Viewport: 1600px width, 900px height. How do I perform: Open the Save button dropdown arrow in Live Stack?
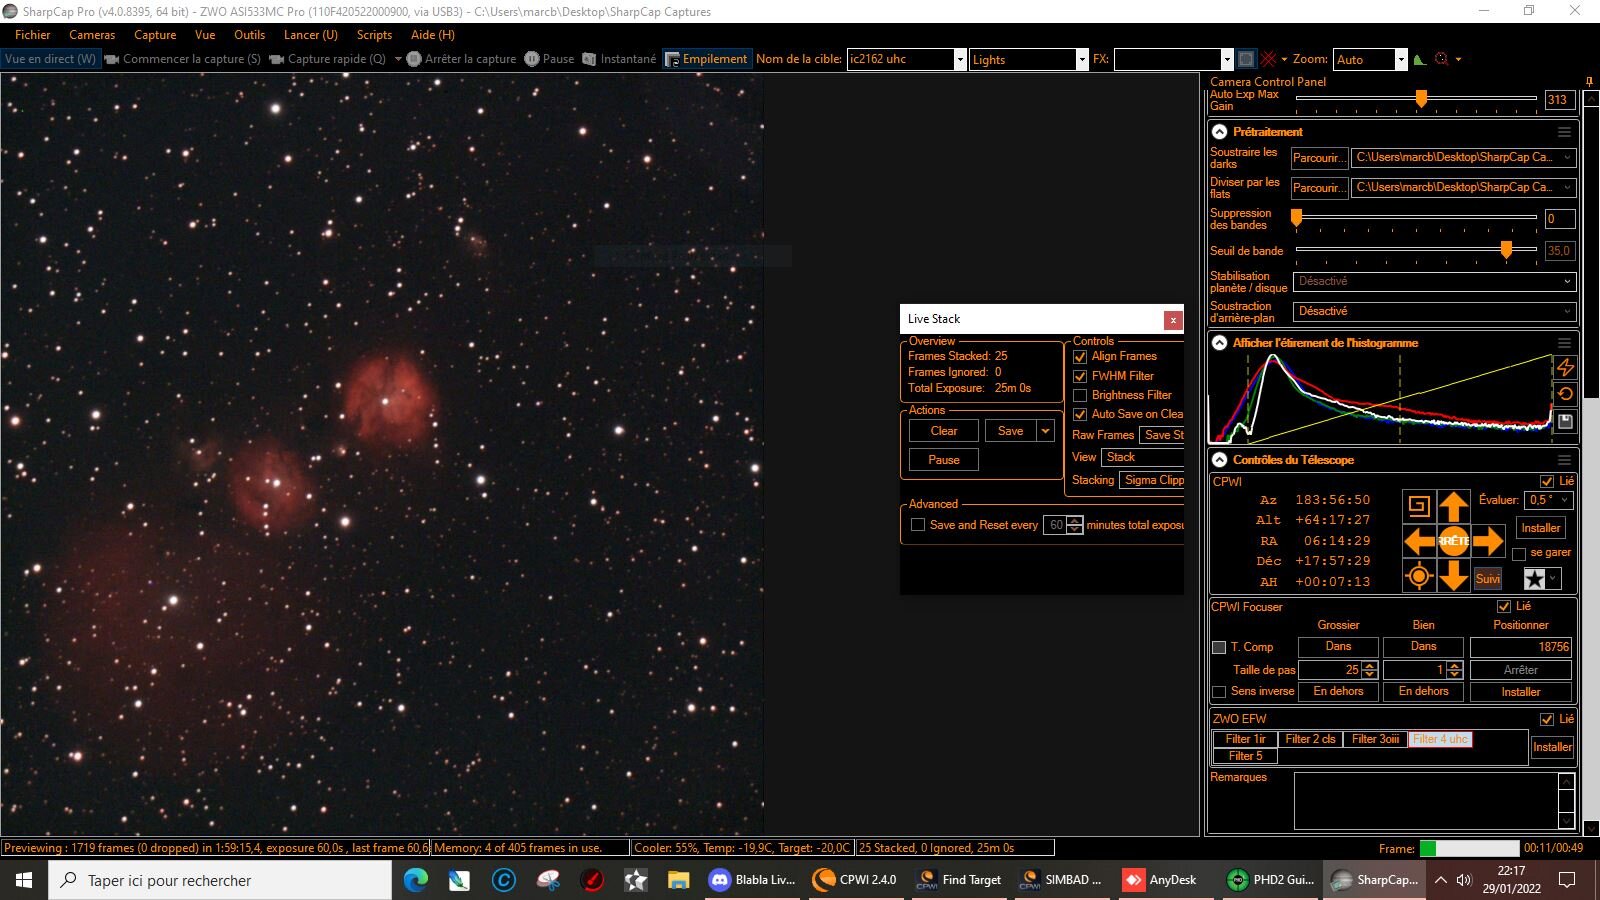[x=1045, y=431]
